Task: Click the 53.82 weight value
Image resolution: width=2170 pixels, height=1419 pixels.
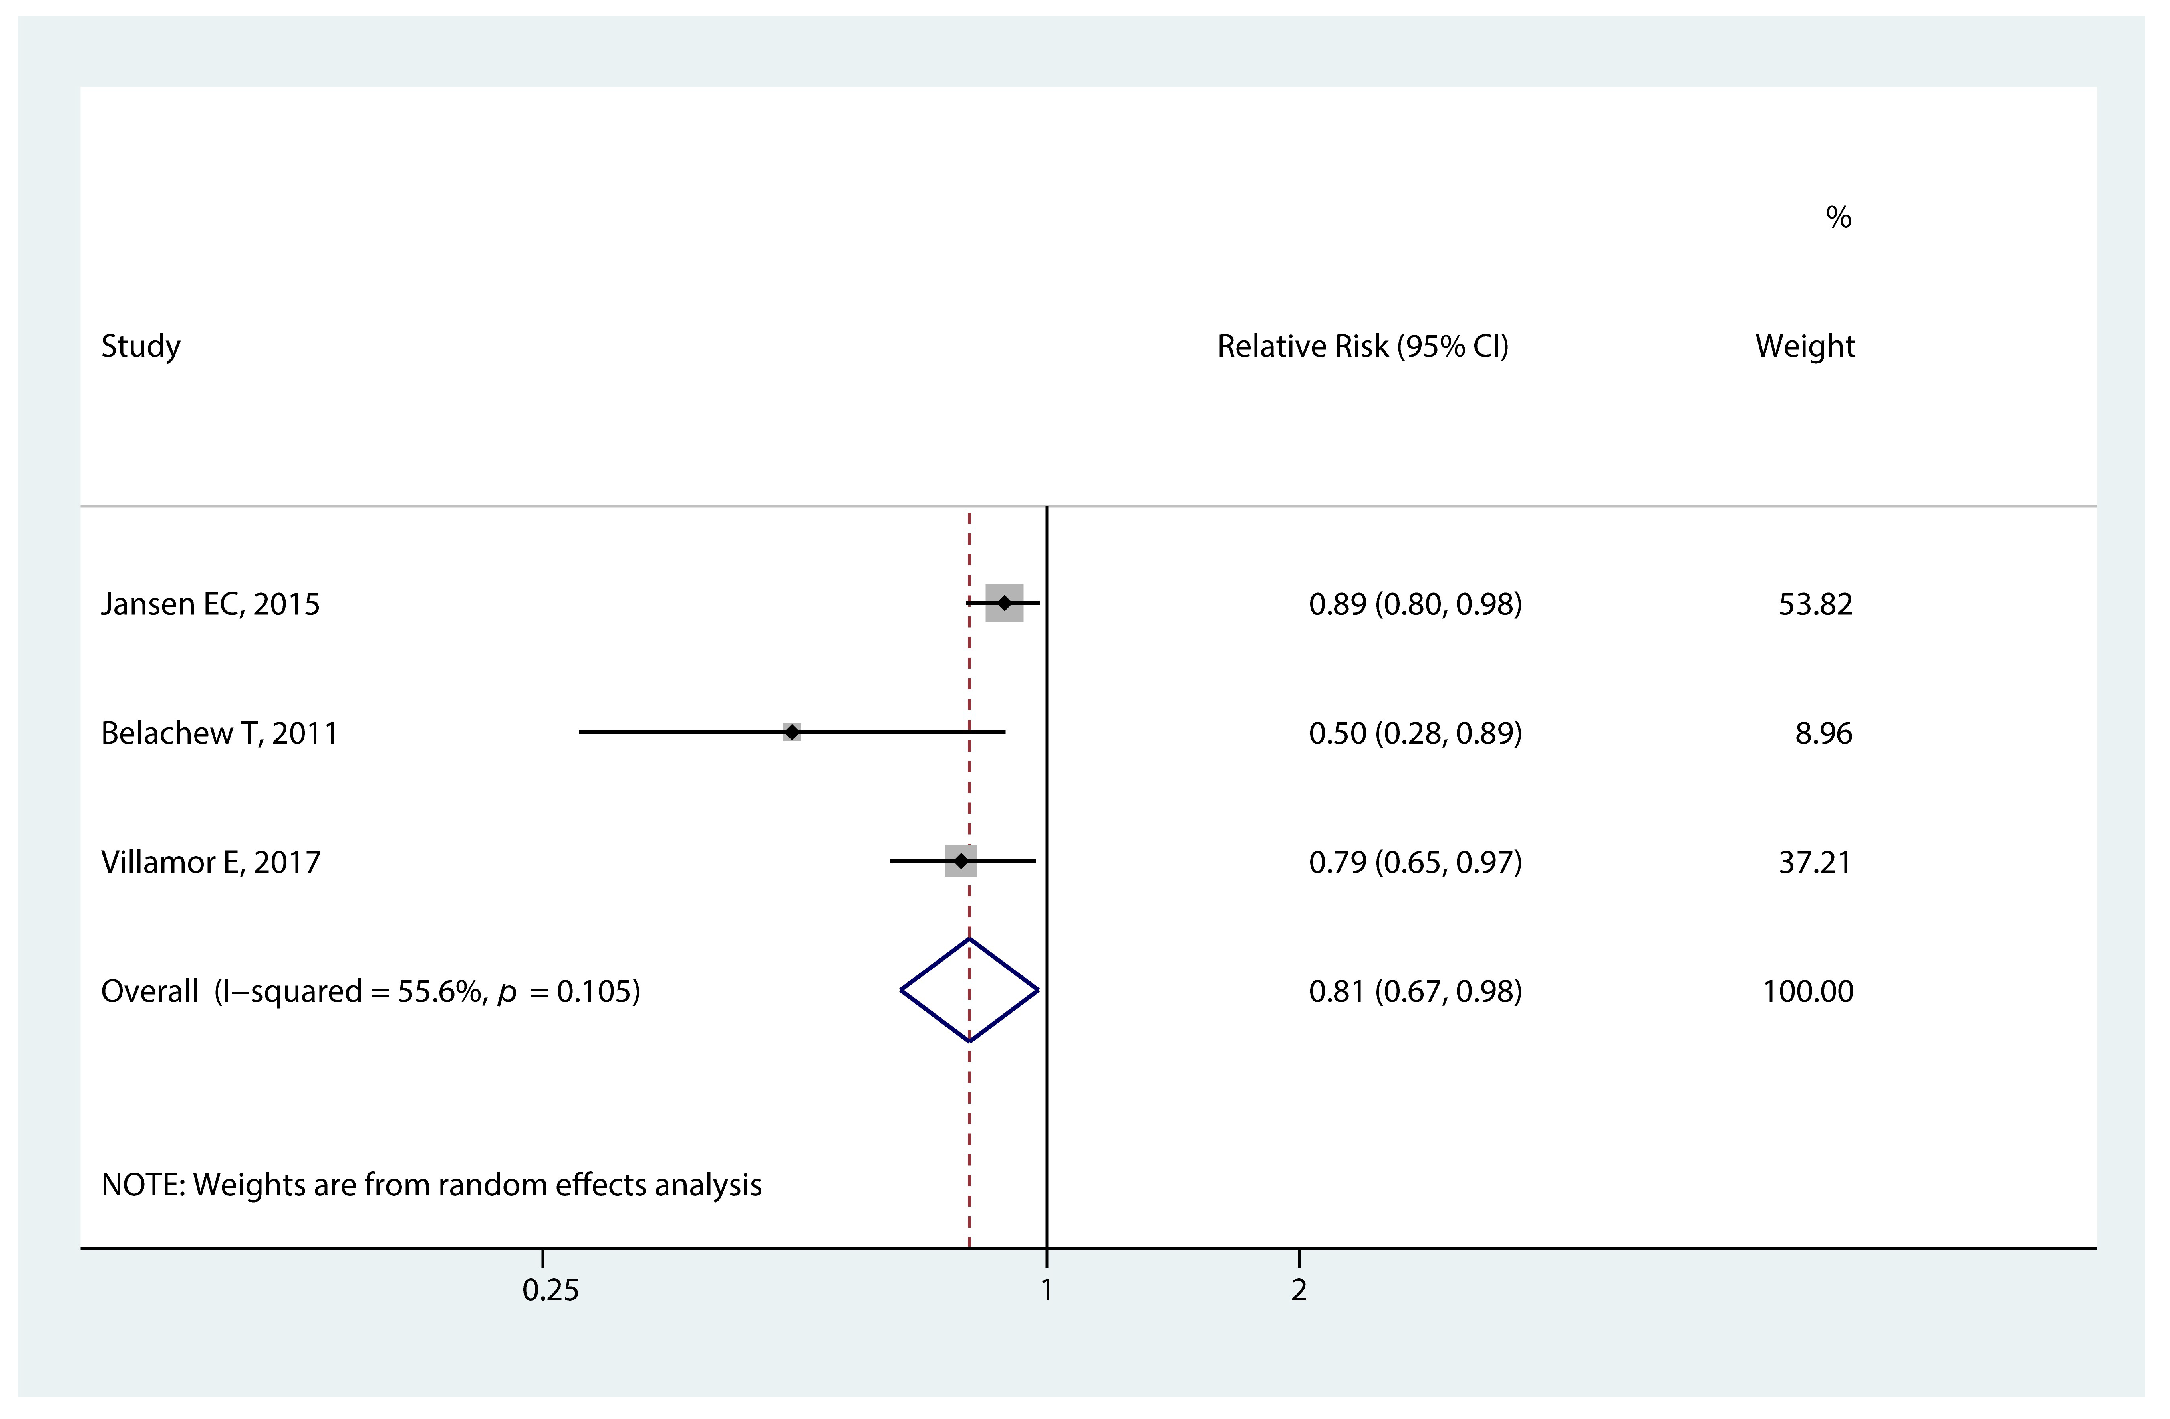Action: pos(1815,604)
